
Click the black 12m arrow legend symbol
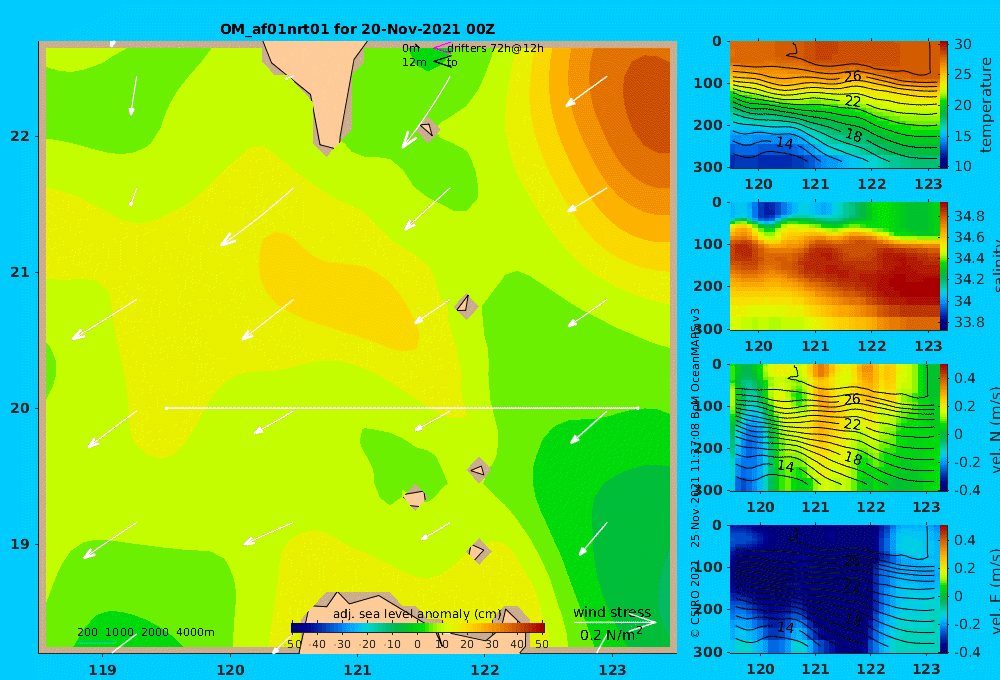click(x=442, y=61)
